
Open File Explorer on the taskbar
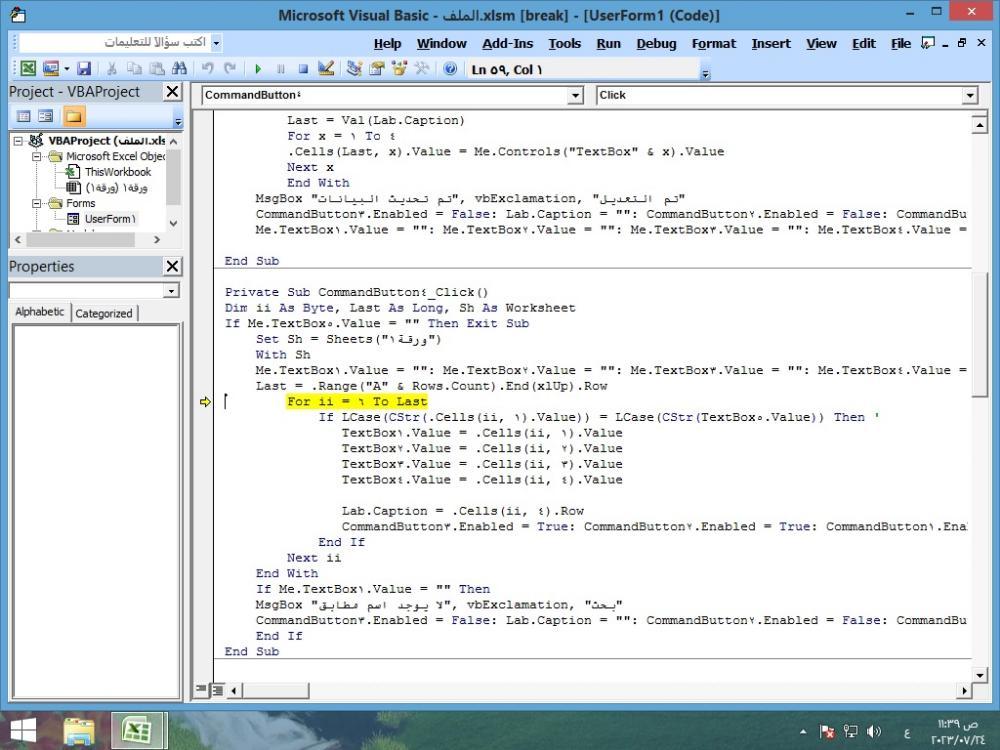[79, 731]
